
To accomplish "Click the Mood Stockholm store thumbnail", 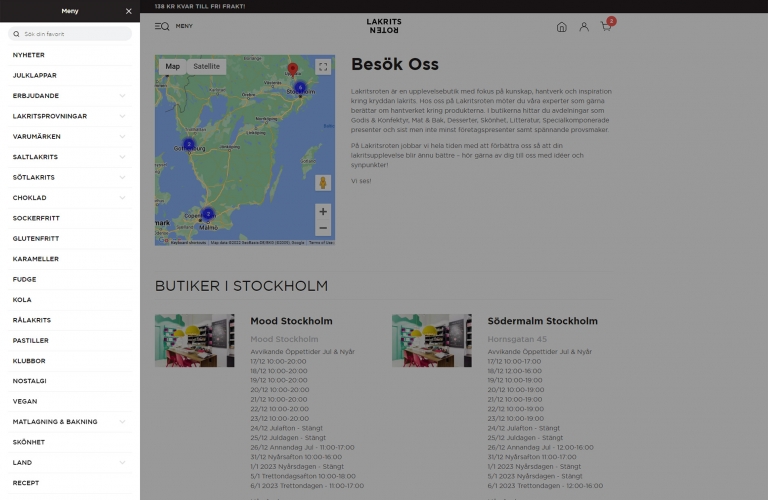I will click(194, 340).
